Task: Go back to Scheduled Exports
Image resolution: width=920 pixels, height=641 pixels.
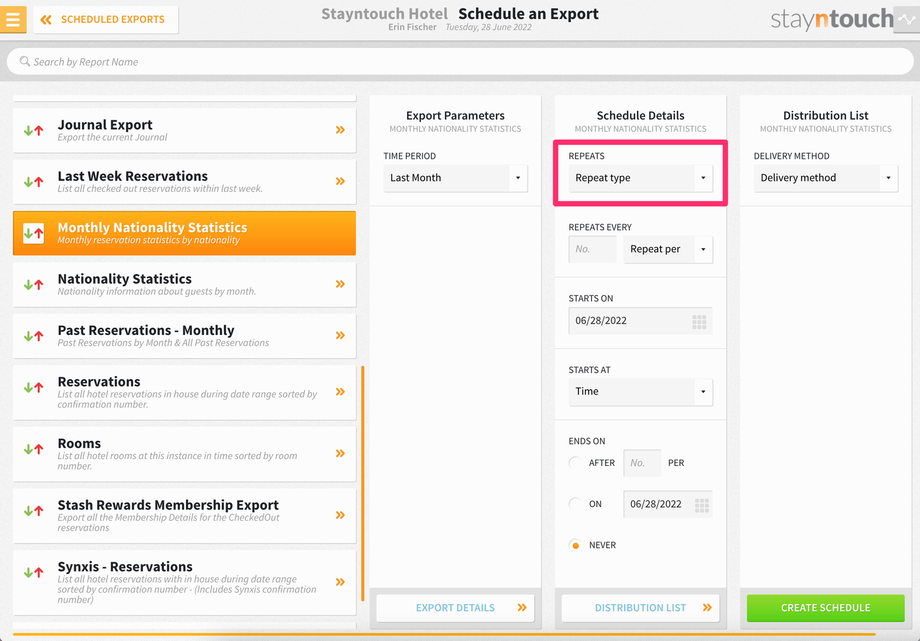Action: pos(106,19)
